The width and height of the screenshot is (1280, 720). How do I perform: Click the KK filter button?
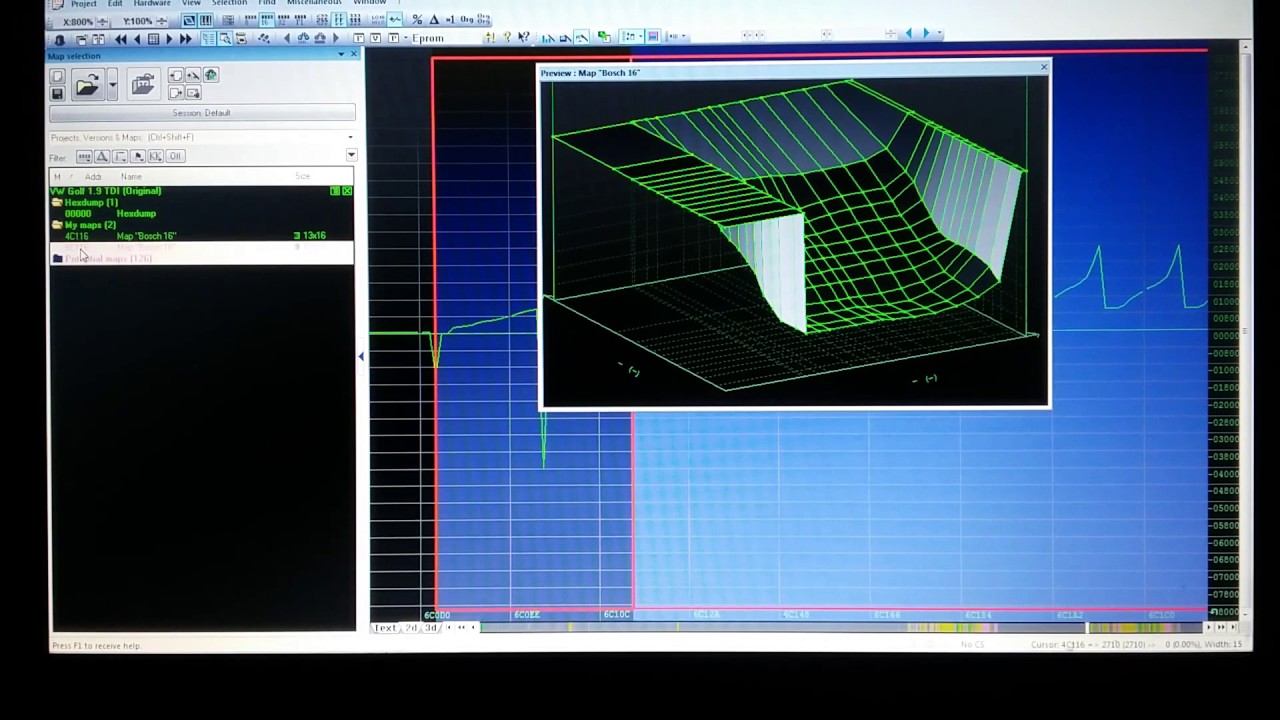point(155,156)
